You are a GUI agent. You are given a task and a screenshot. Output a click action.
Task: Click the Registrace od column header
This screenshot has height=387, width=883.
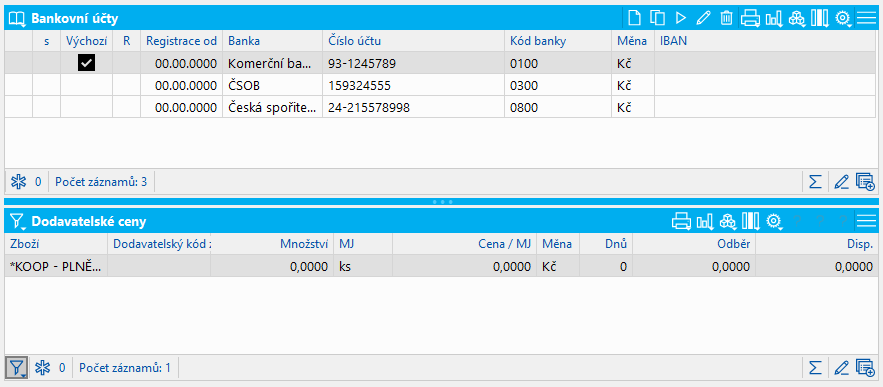pos(181,41)
